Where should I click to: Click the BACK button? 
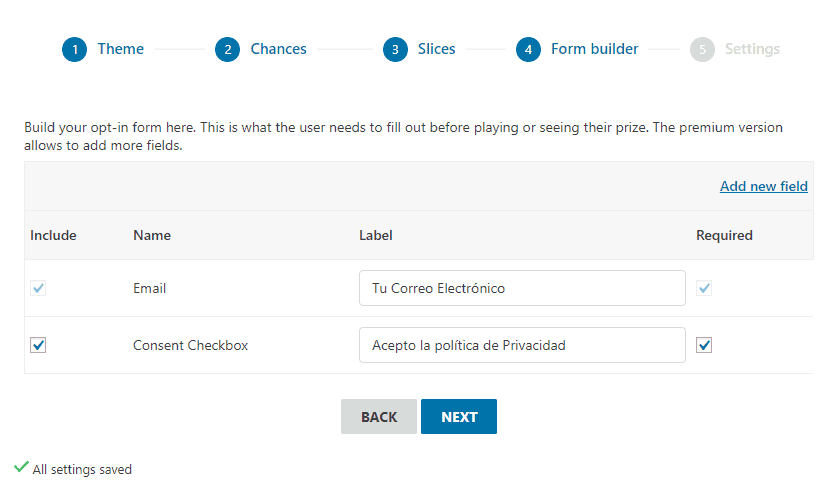(x=379, y=416)
